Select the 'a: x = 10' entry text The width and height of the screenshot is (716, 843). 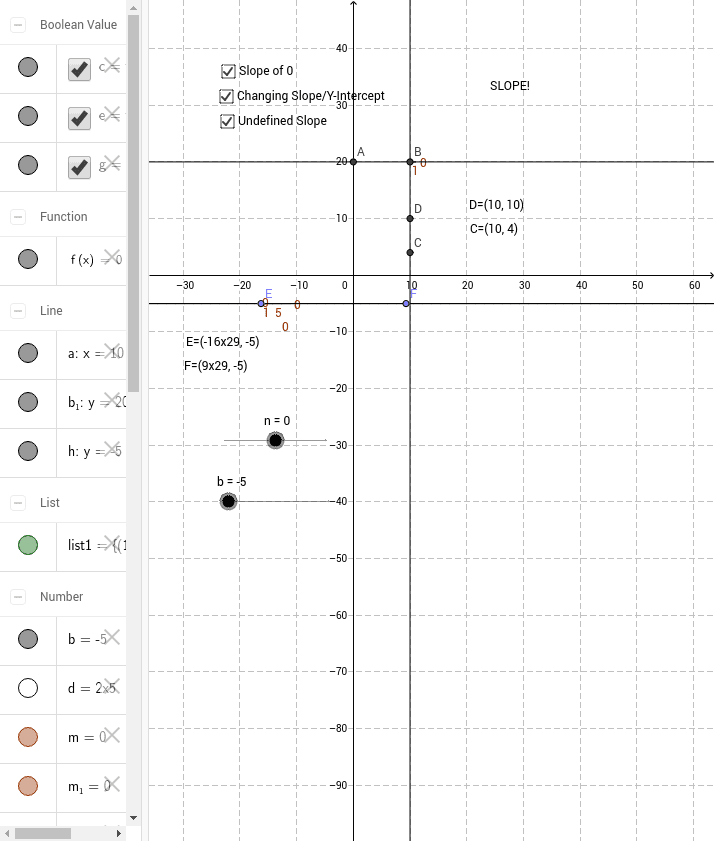pyautogui.click(x=96, y=354)
